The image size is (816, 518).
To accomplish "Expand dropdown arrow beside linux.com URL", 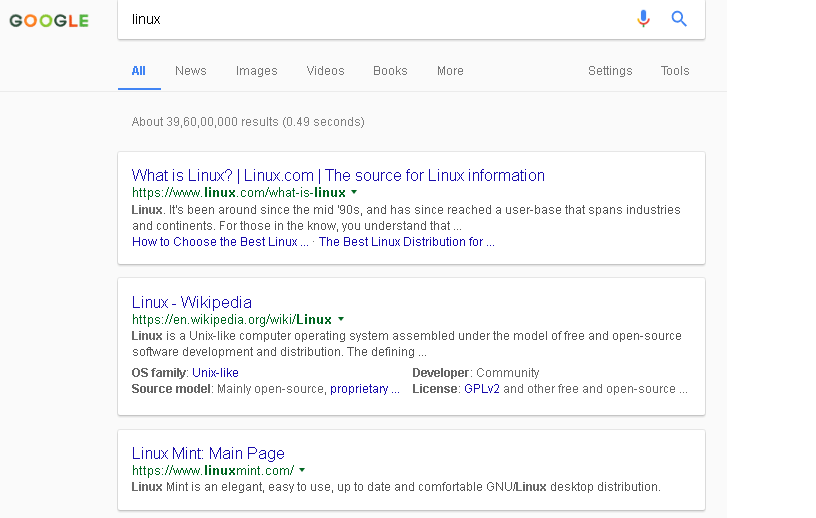I will pyautogui.click(x=354, y=192).
